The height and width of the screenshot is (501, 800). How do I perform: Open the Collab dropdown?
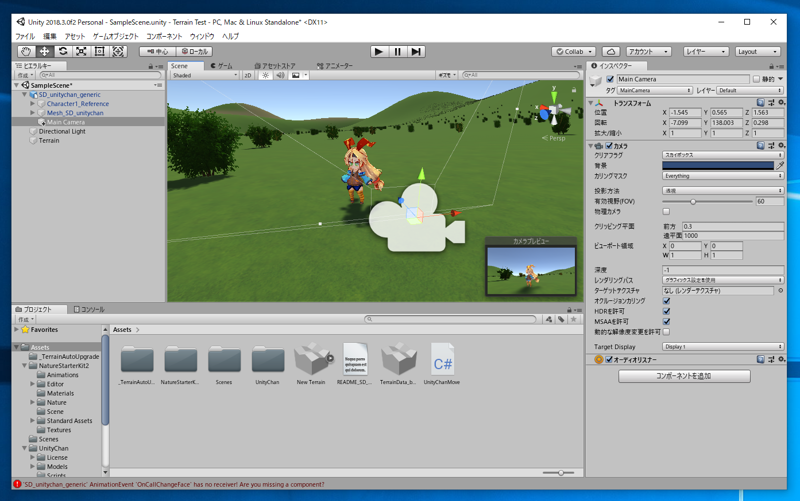573,52
